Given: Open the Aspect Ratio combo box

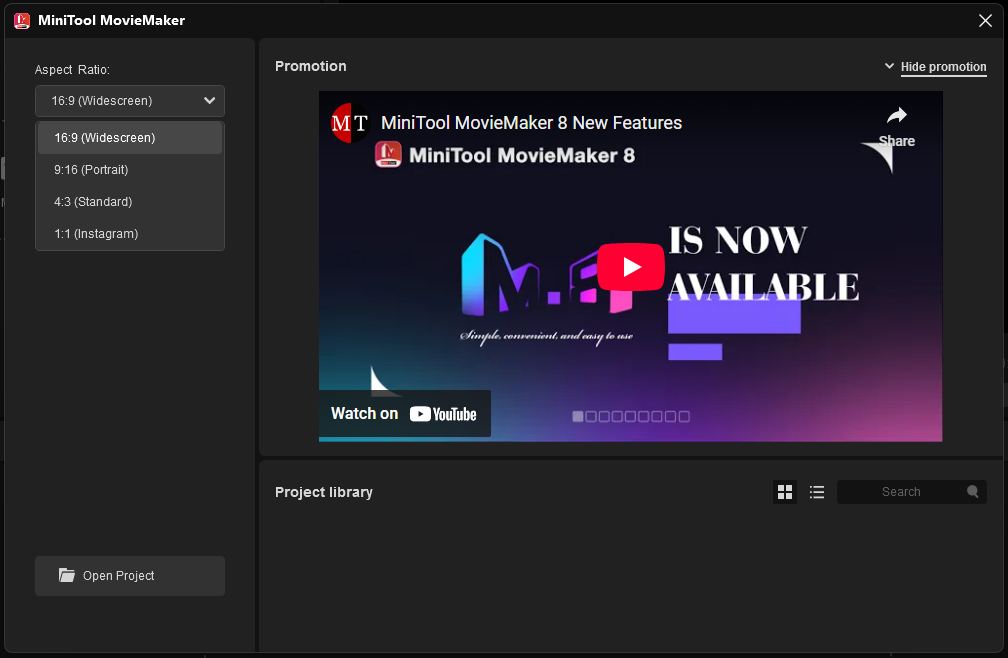Looking at the screenshot, I should (130, 101).
